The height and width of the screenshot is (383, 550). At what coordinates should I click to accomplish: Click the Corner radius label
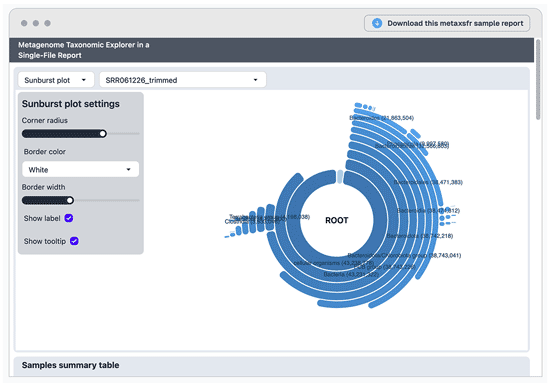45,120
